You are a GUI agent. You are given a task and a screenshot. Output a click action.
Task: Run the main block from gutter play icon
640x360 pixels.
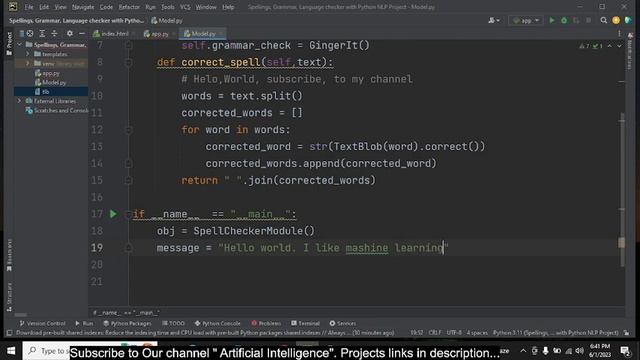click(113, 214)
